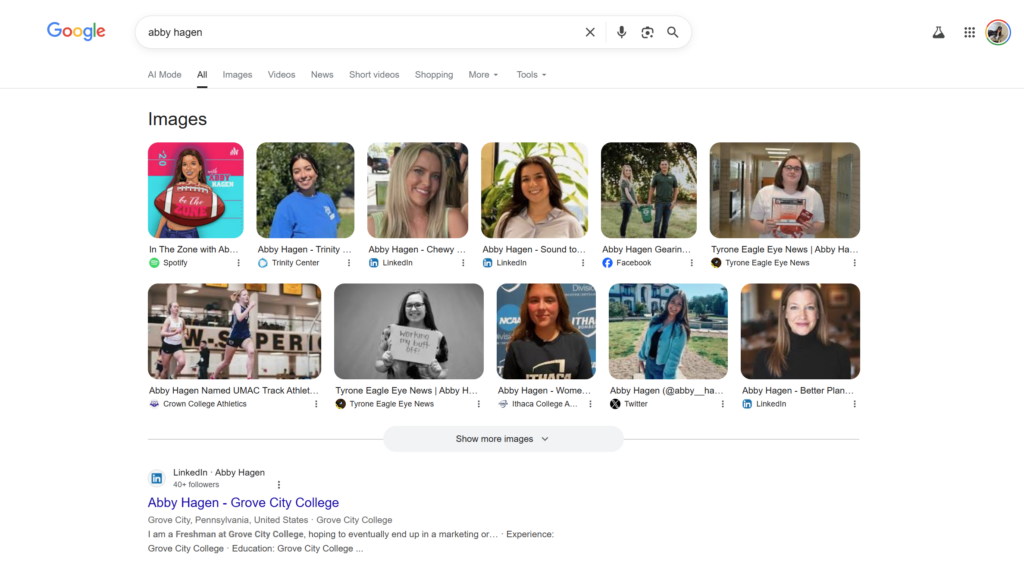Clear the search box text
The image size is (1024, 564).
[590, 32]
